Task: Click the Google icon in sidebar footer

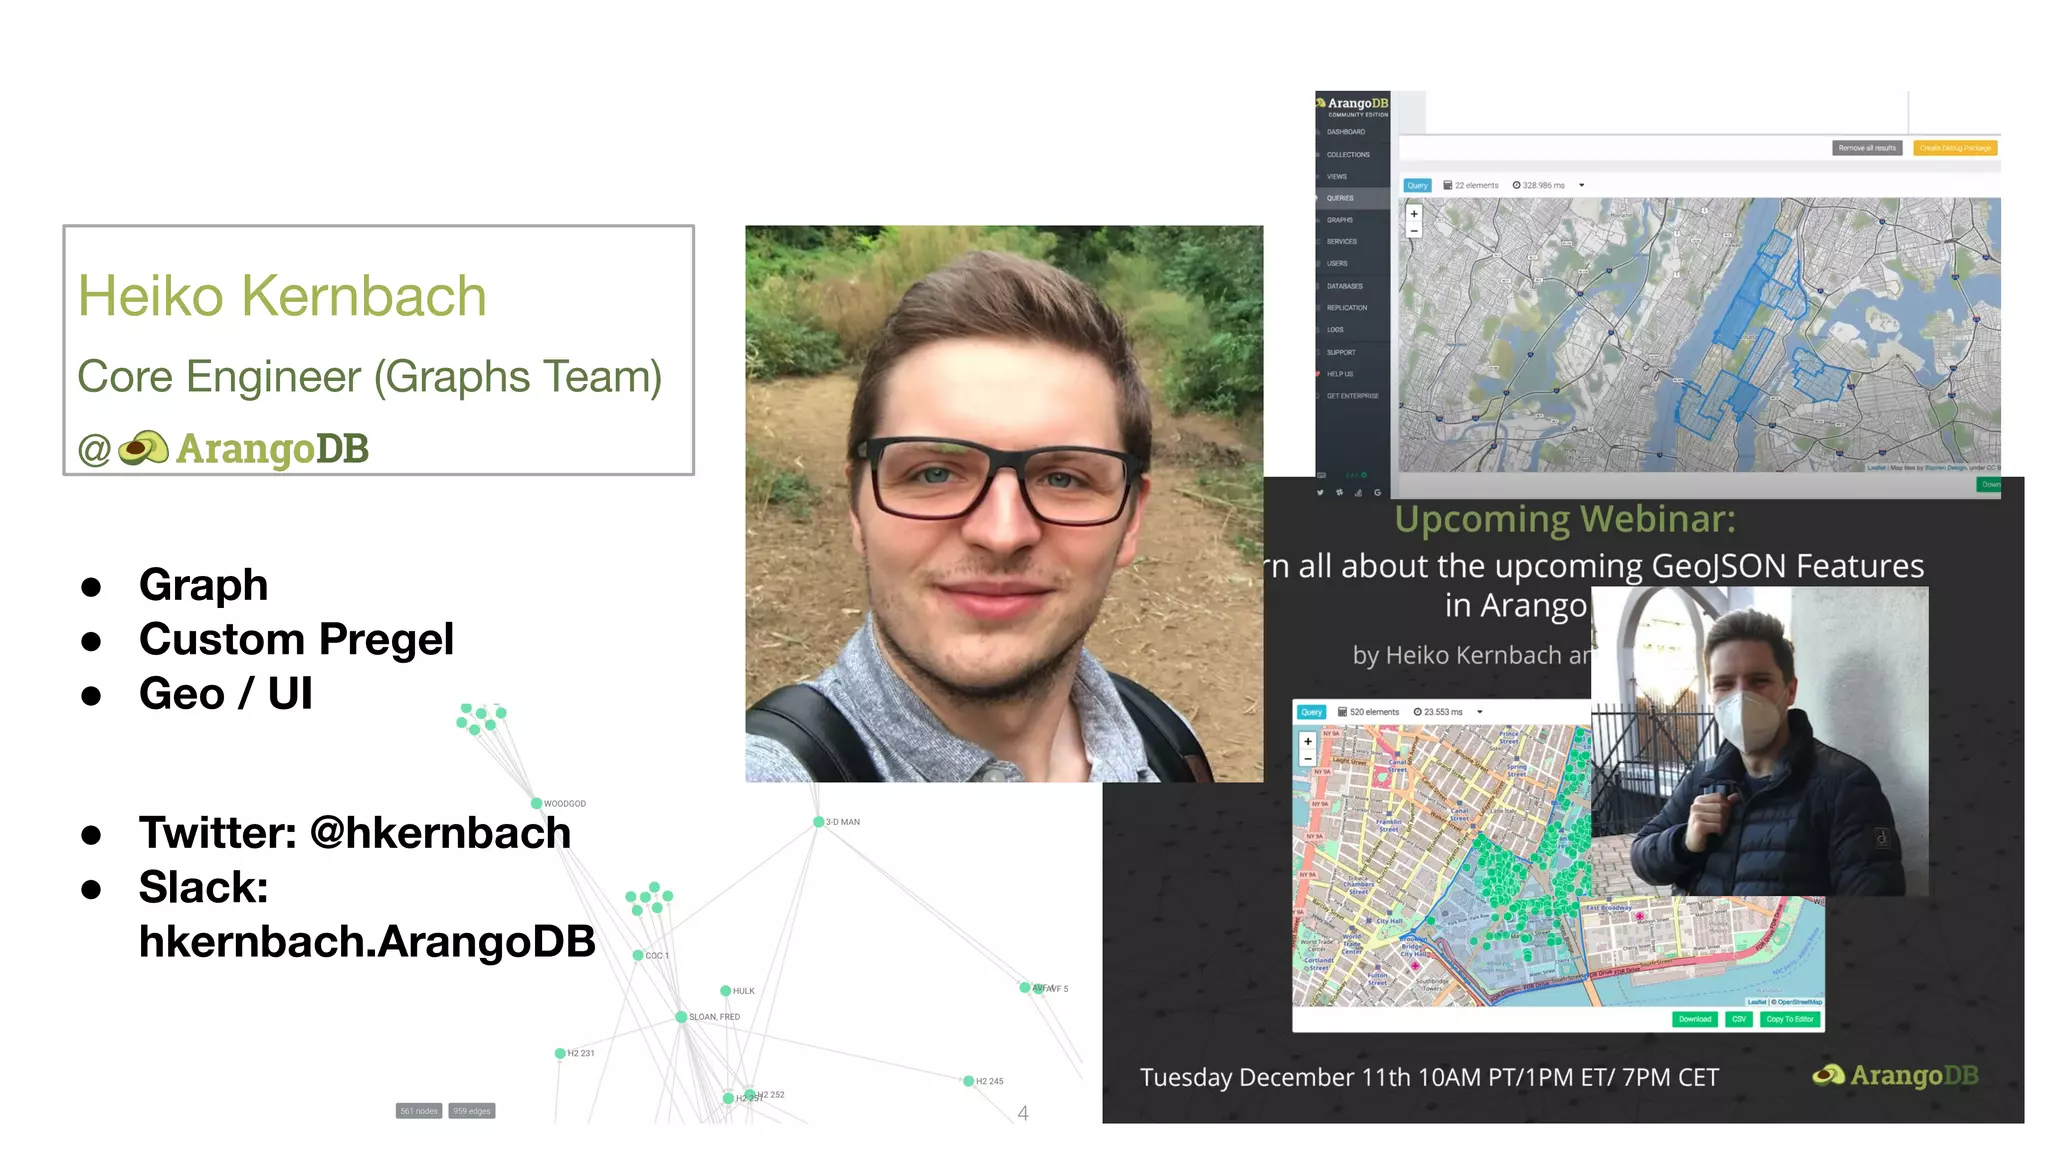Action: point(1377,492)
